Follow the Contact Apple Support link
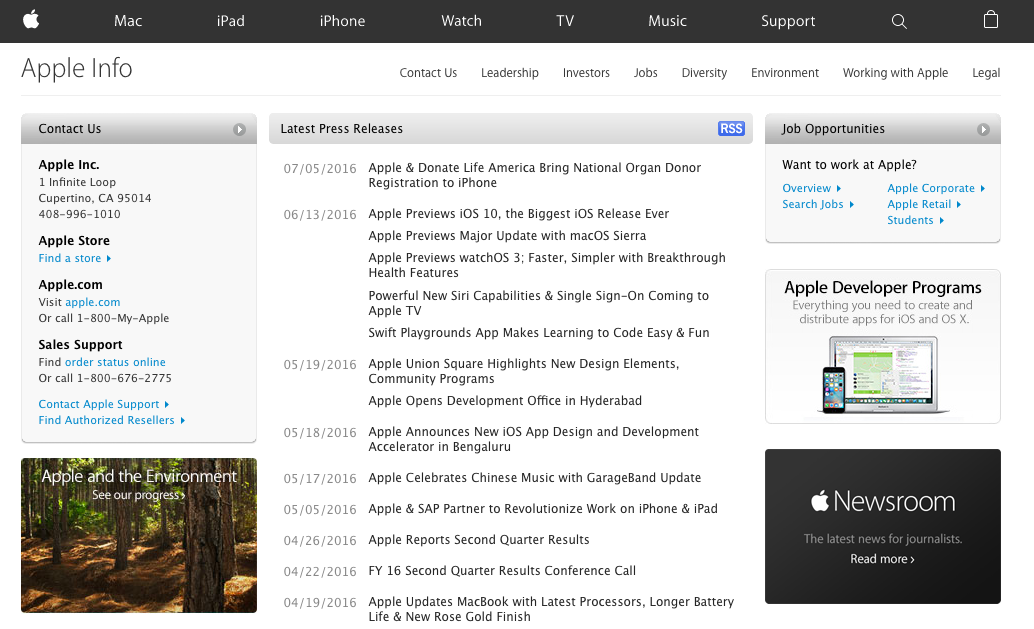Image resolution: width=1034 pixels, height=629 pixels. [99, 404]
